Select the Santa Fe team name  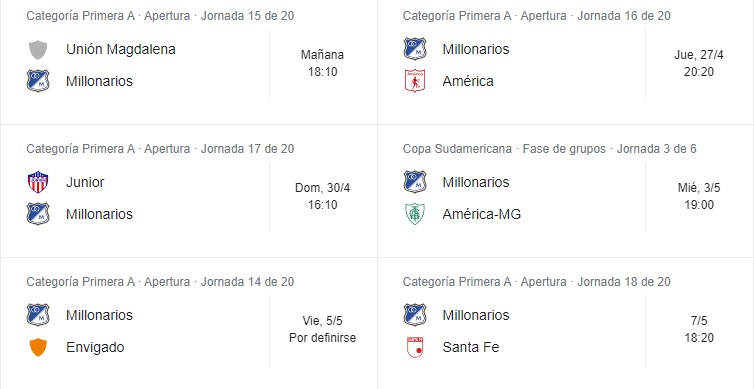[x=471, y=347]
